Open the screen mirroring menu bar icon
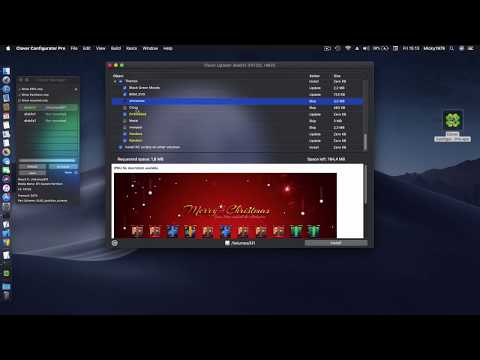Screen dimensions: 480x360 pyautogui.click(x=327, y=48)
